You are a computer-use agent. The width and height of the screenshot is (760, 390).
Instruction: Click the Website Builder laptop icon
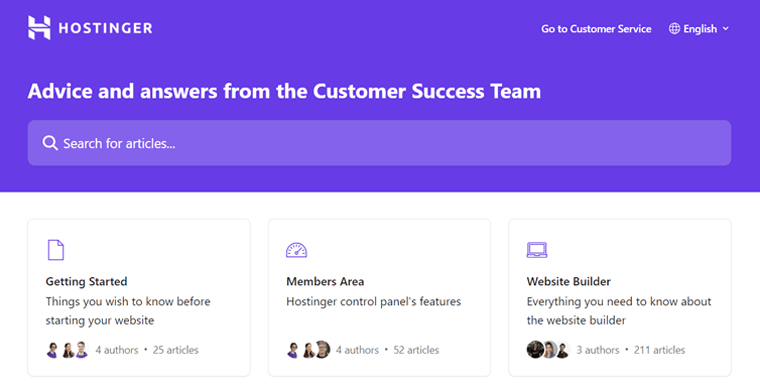coord(537,250)
